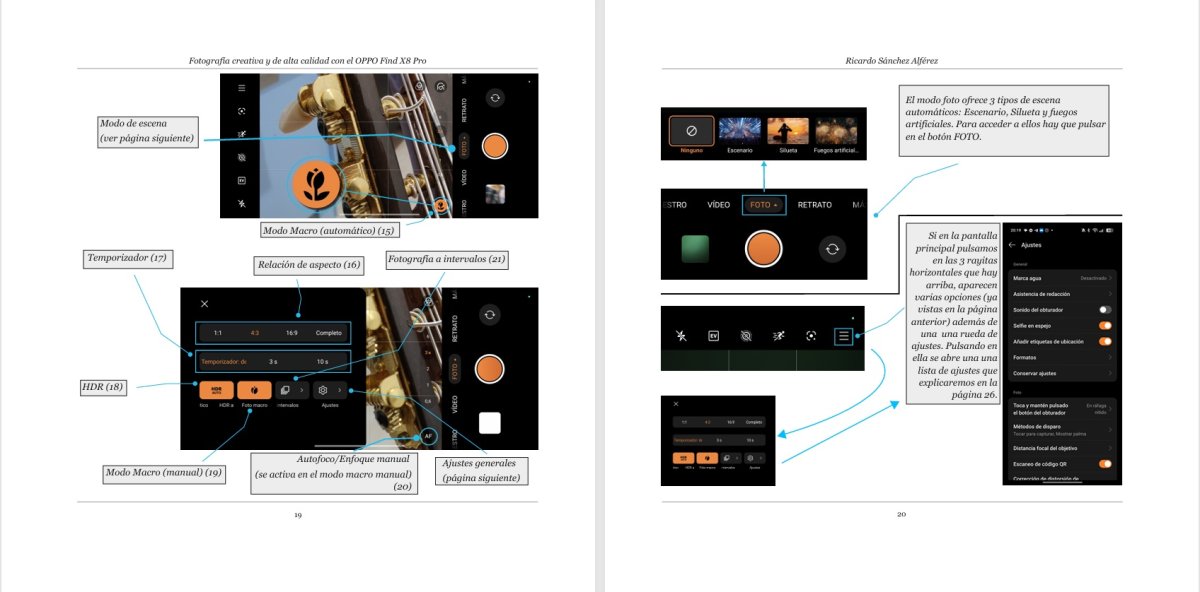
Task: Tap the crossed-out flash icon on page 20
Action: pyautogui.click(x=681, y=336)
